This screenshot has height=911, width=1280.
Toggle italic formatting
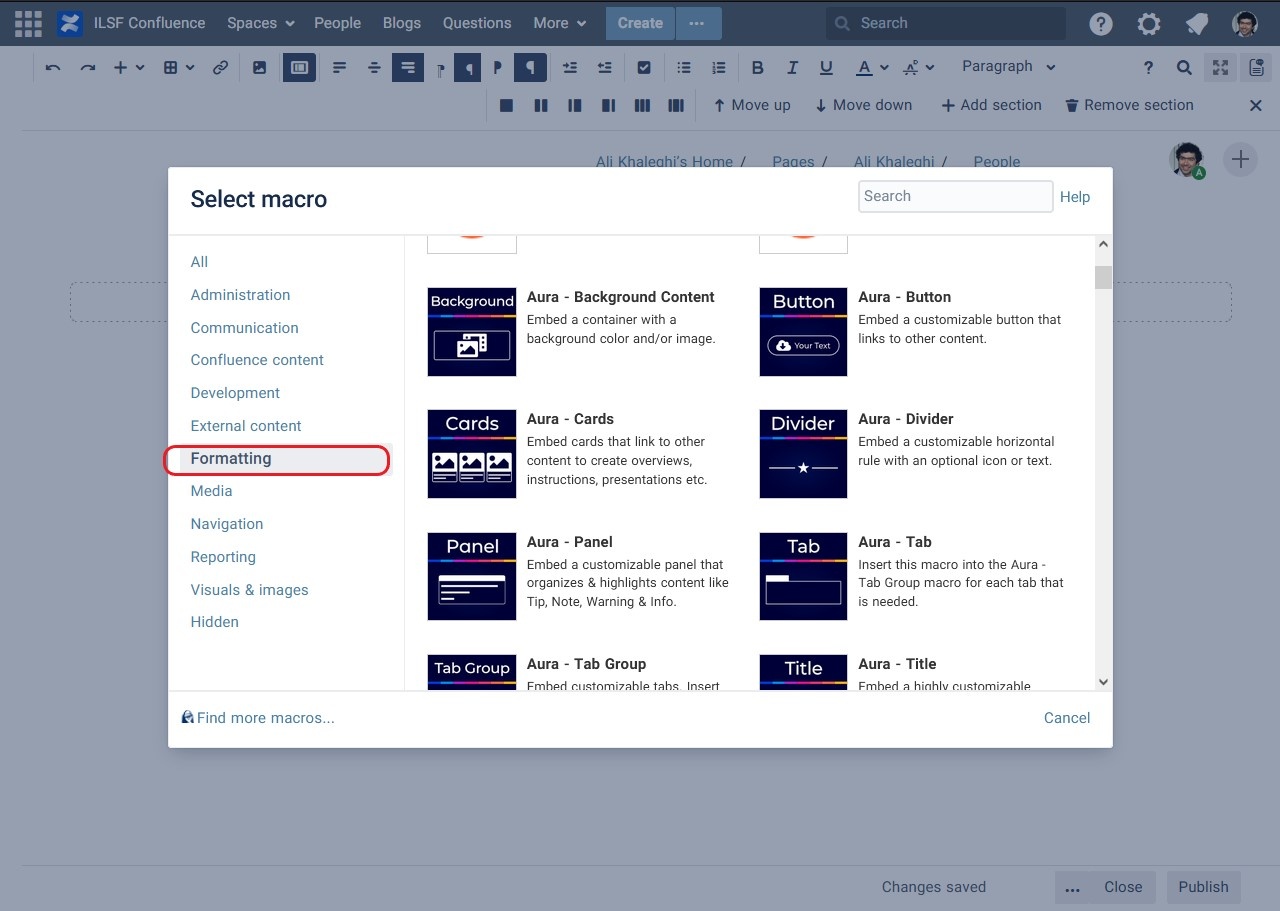(x=792, y=68)
